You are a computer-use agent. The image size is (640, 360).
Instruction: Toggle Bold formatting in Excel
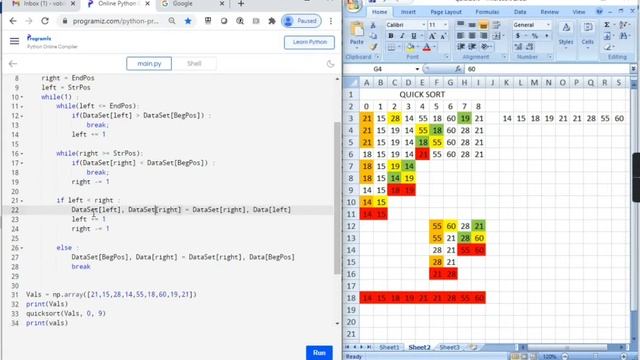coord(391,36)
